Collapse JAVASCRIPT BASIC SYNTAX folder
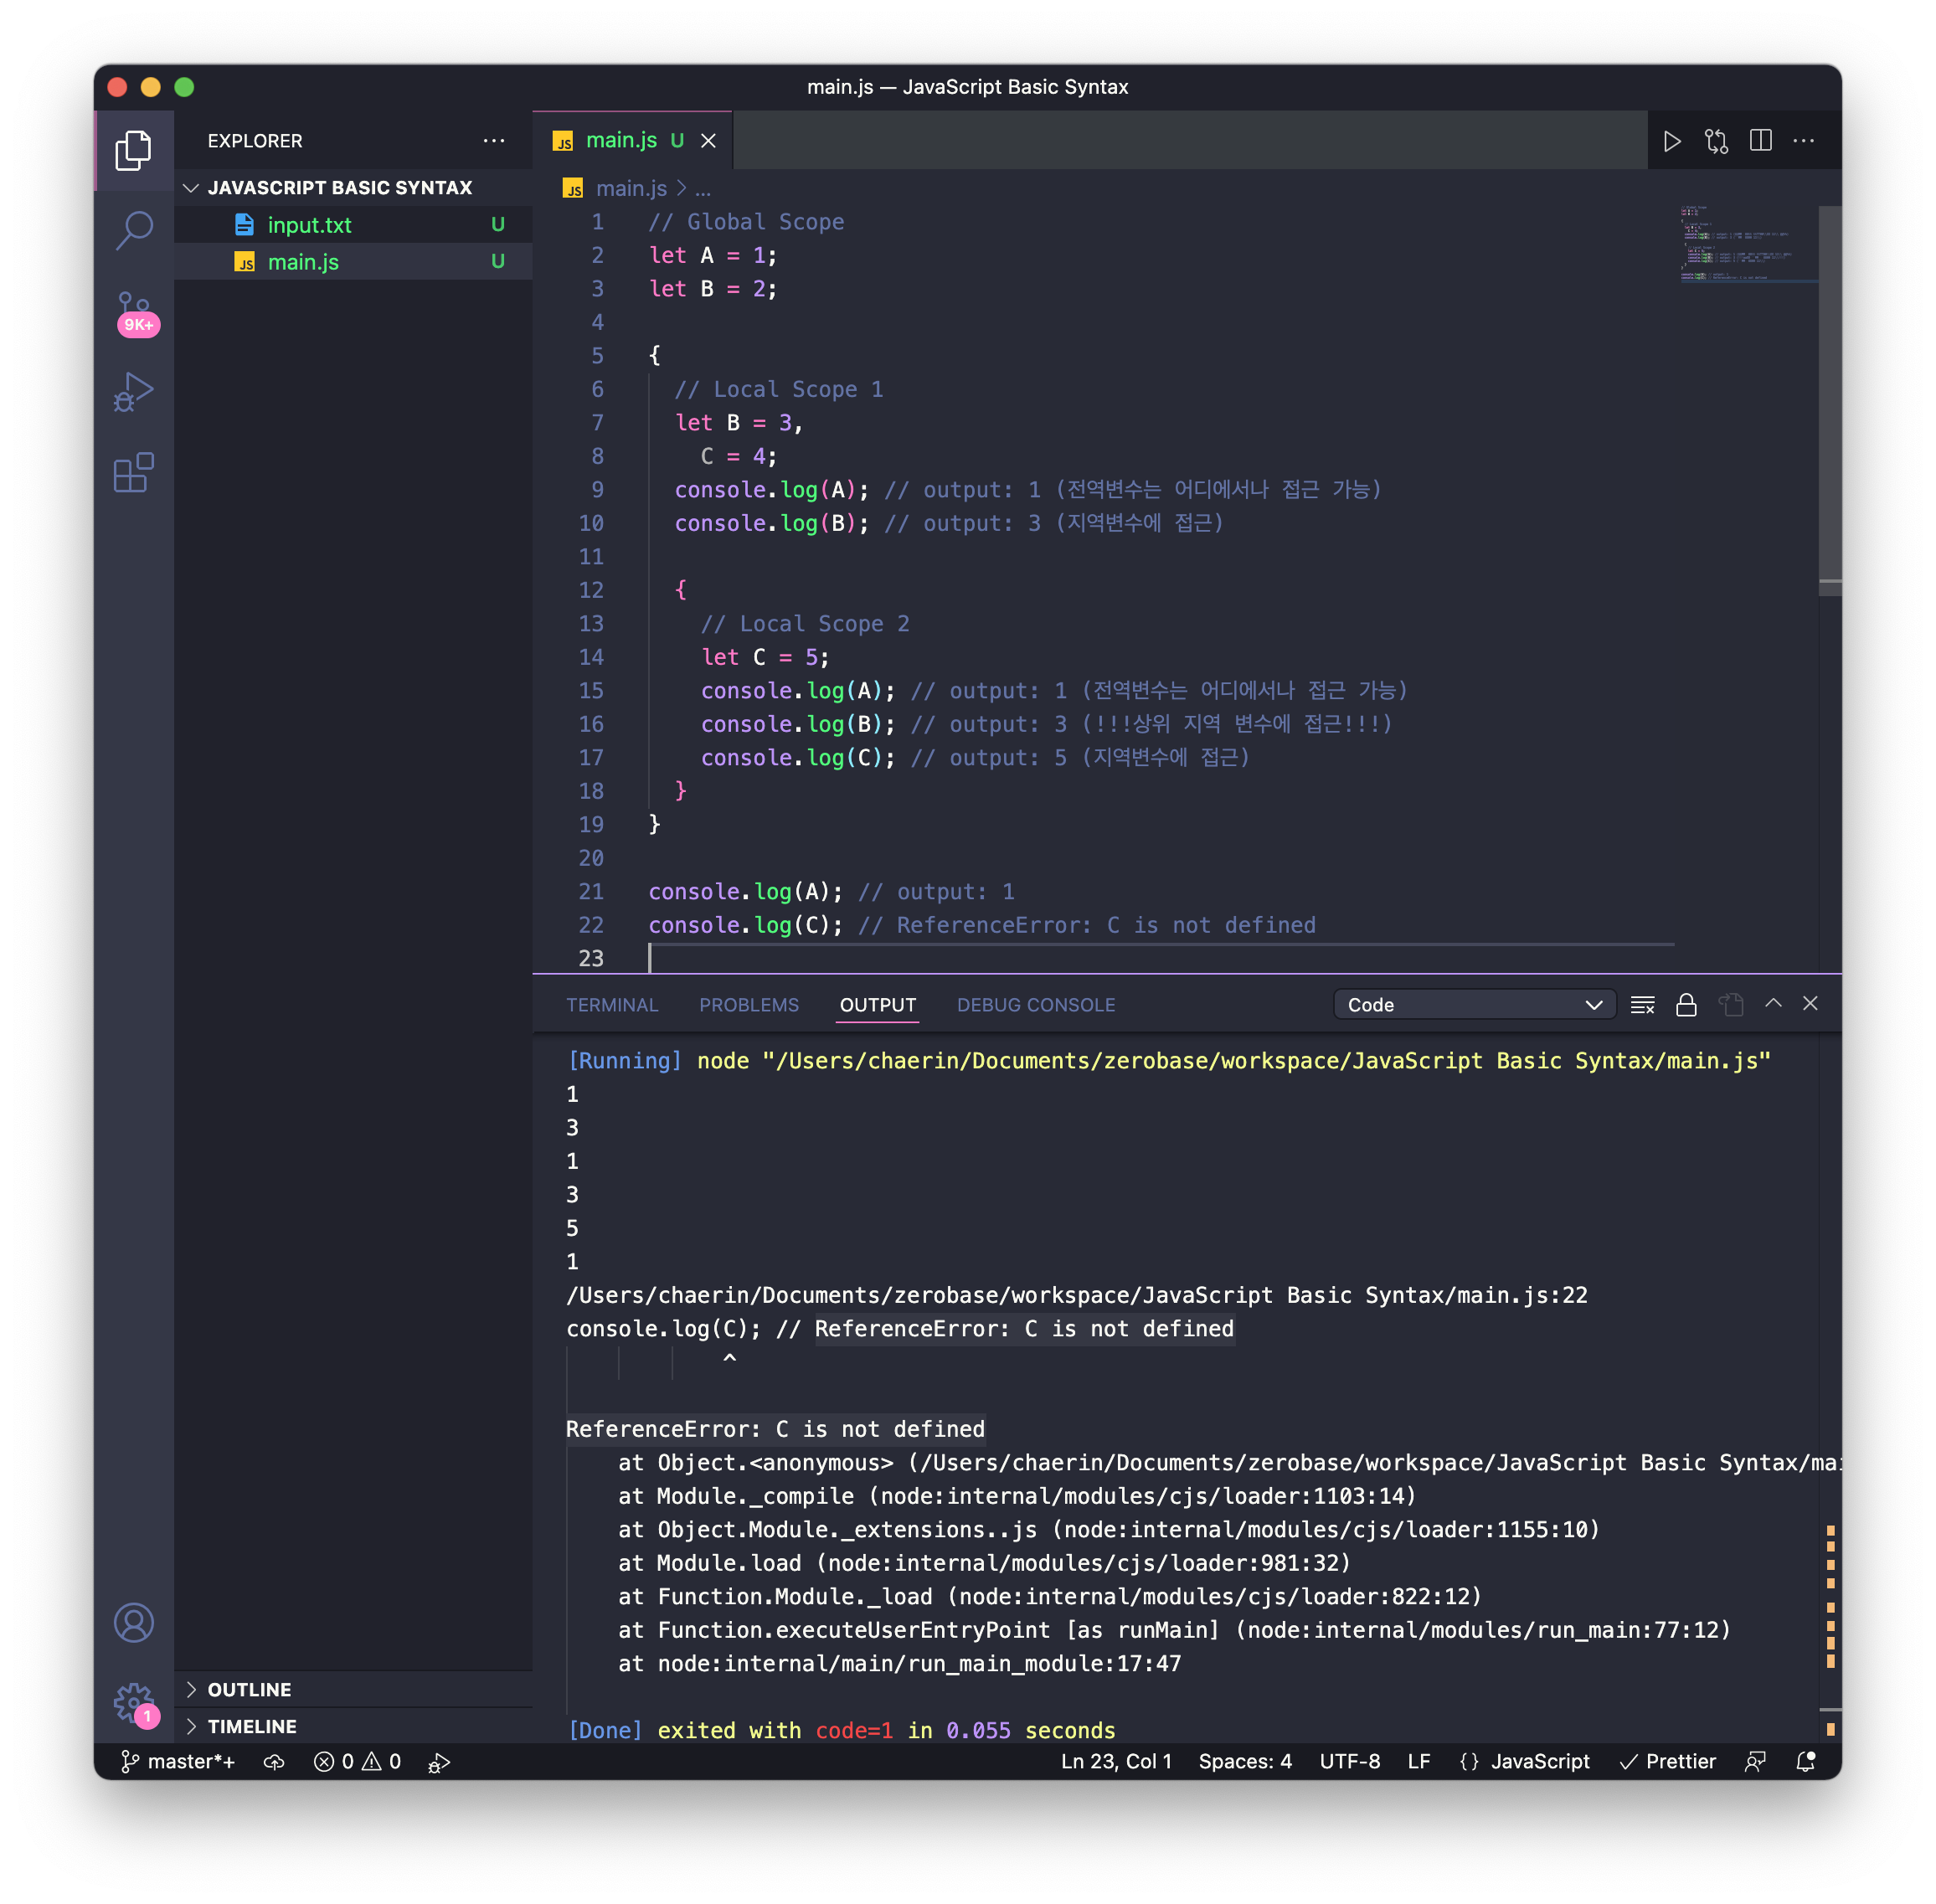The width and height of the screenshot is (1936, 1904). (339, 188)
